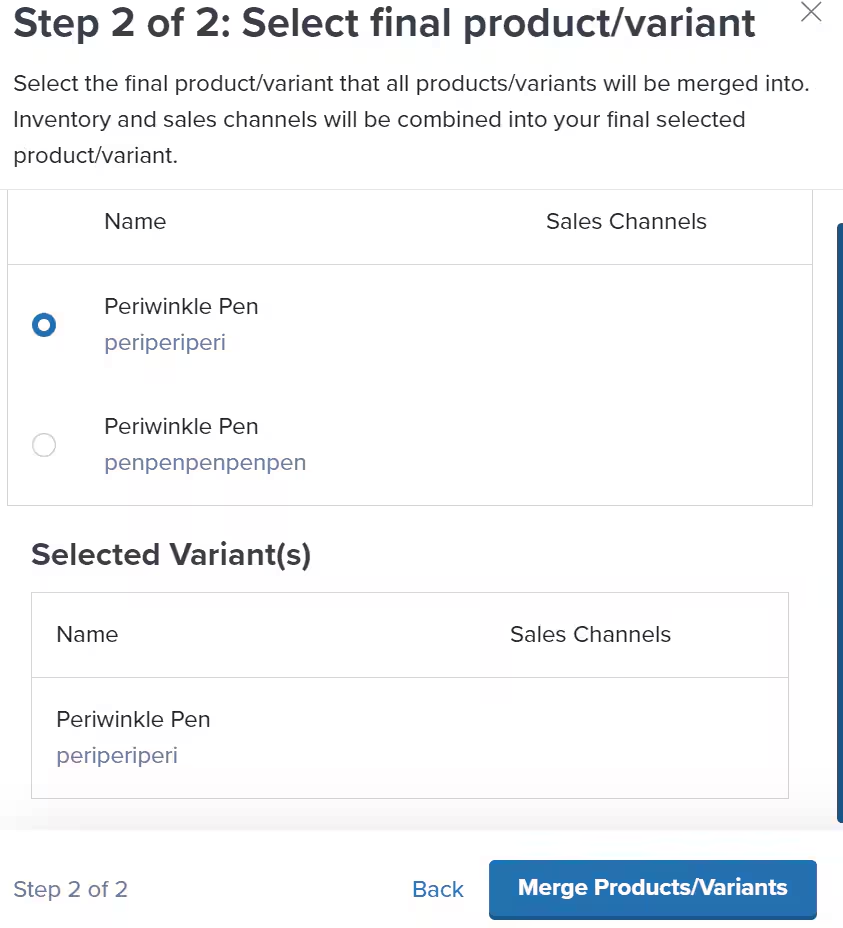The width and height of the screenshot is (843, 928).
Task: Click the Name header in the top table
Action: click(x=135, y=222)
